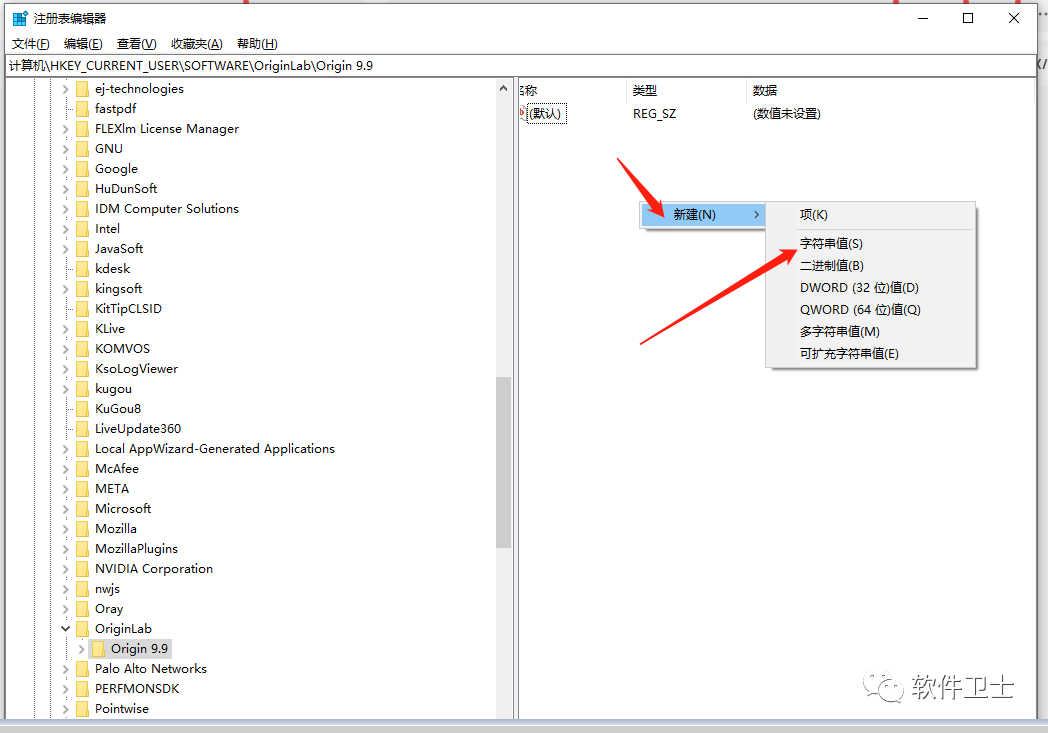Click the Intel folder icon

(x=82, y=229)
